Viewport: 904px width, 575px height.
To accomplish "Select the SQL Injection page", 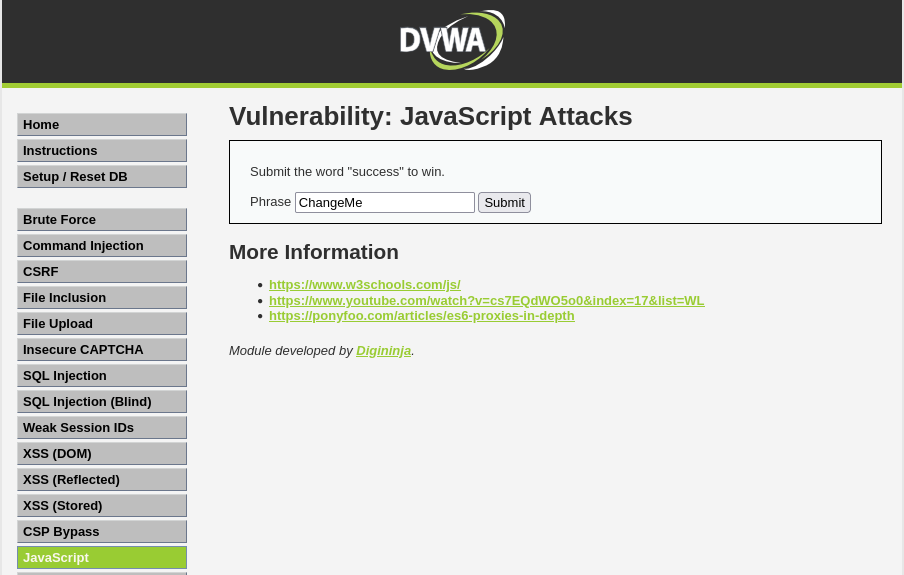I will (101, 375).
